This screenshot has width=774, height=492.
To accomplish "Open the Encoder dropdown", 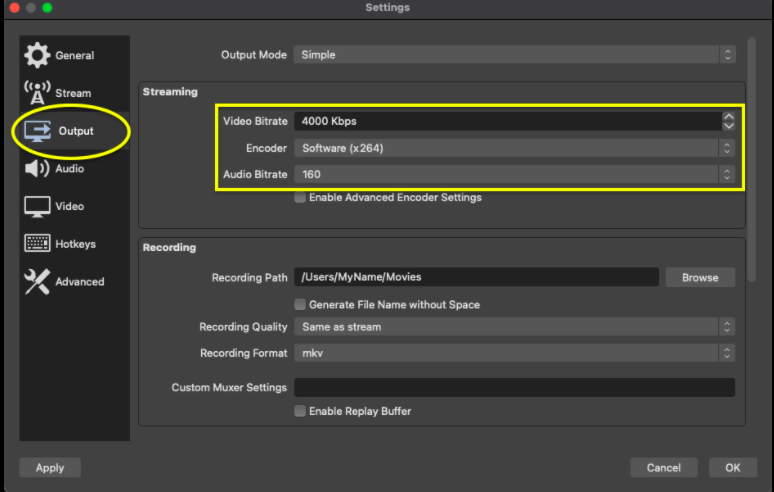I will coord(514,148).
